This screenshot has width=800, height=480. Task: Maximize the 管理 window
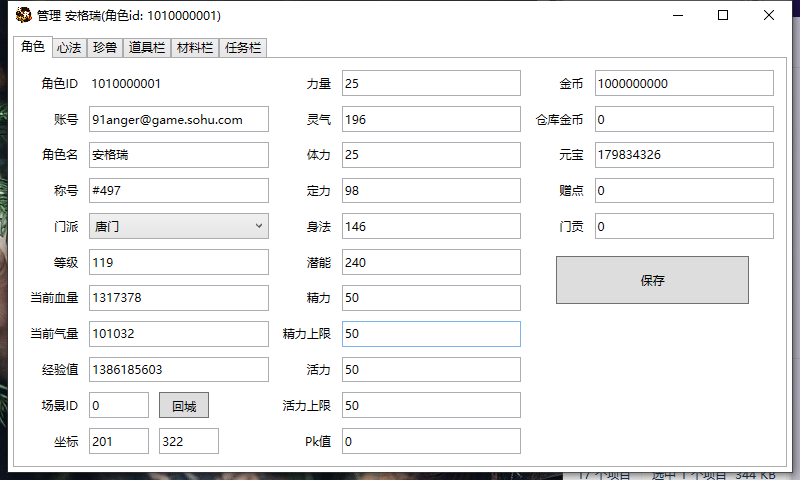723,15
